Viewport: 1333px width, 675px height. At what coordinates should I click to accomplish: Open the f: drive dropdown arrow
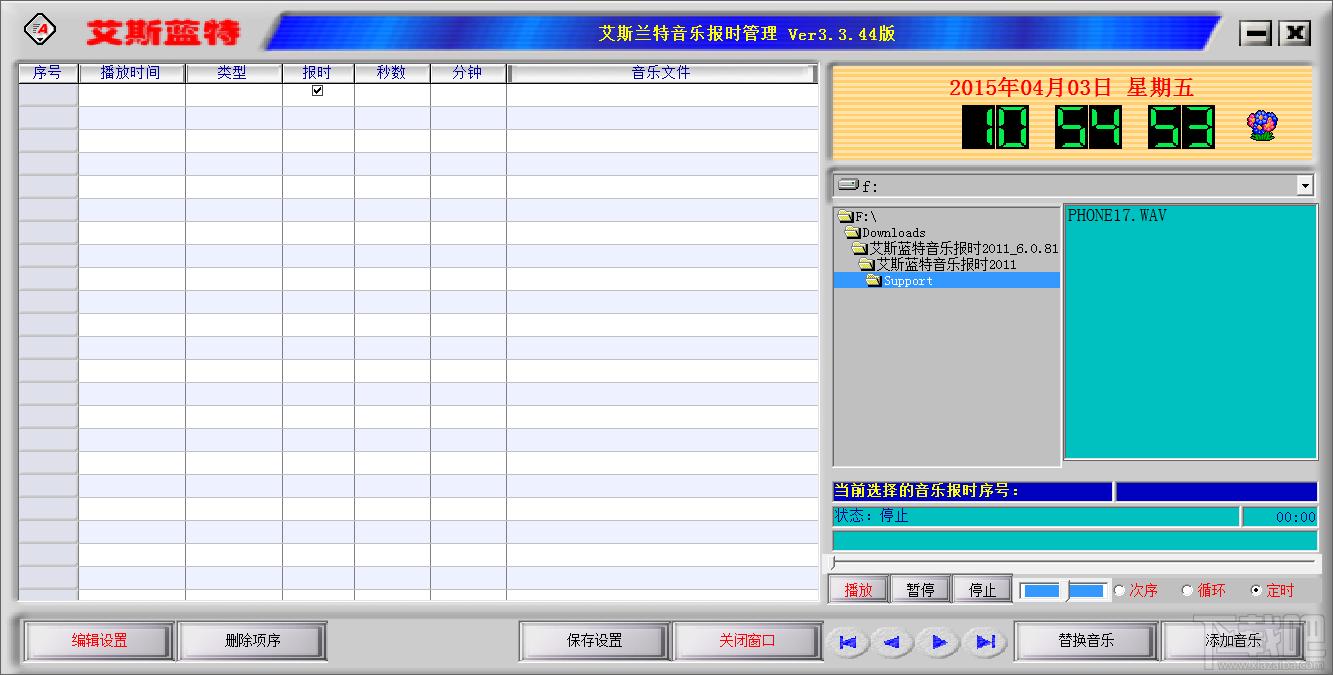pos(1304,185)
